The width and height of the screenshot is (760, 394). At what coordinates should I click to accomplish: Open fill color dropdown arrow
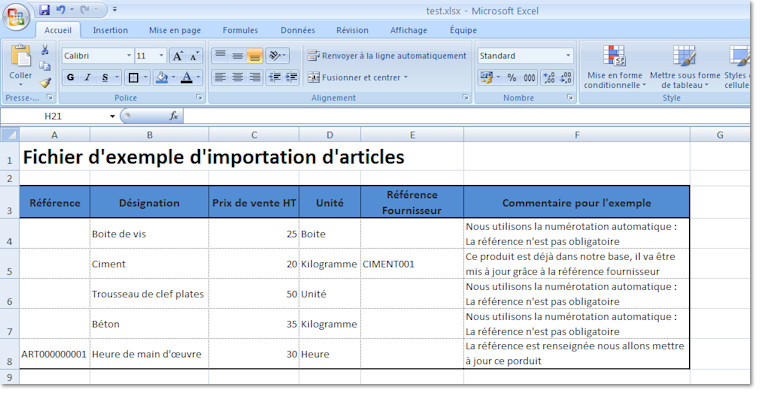[x=173, y=78]
